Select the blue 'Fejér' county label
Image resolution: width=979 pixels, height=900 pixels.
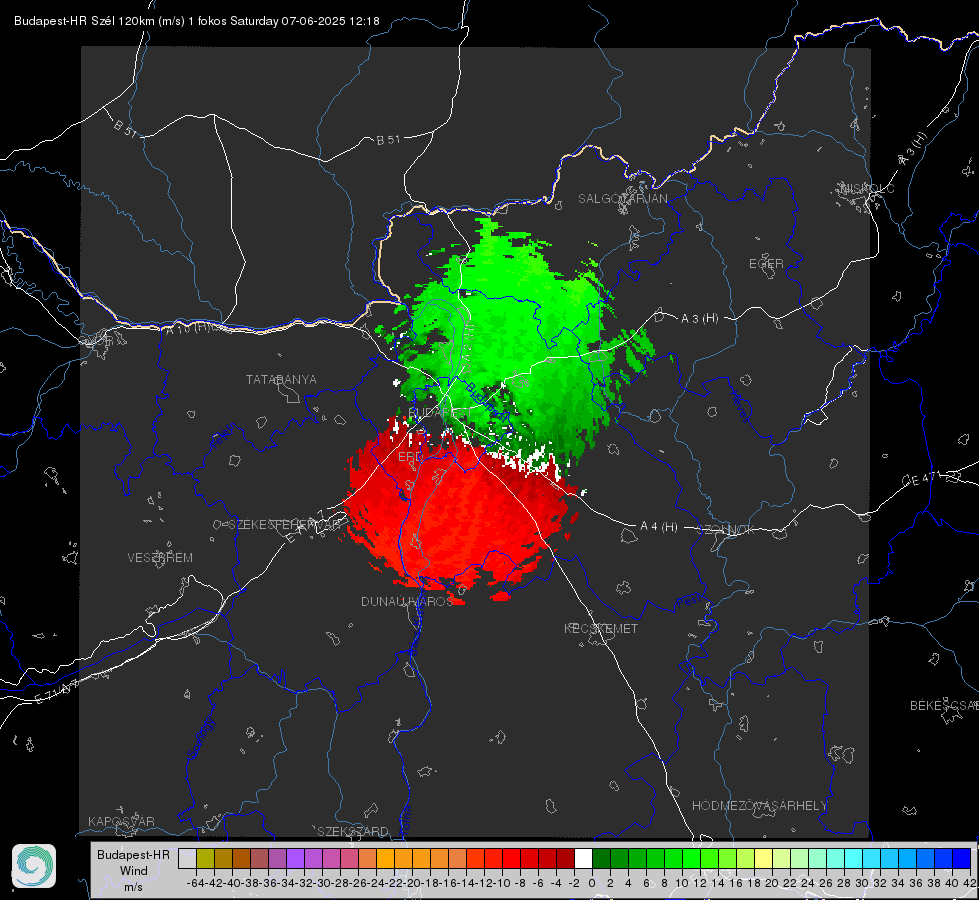click(x=224, y=437)
